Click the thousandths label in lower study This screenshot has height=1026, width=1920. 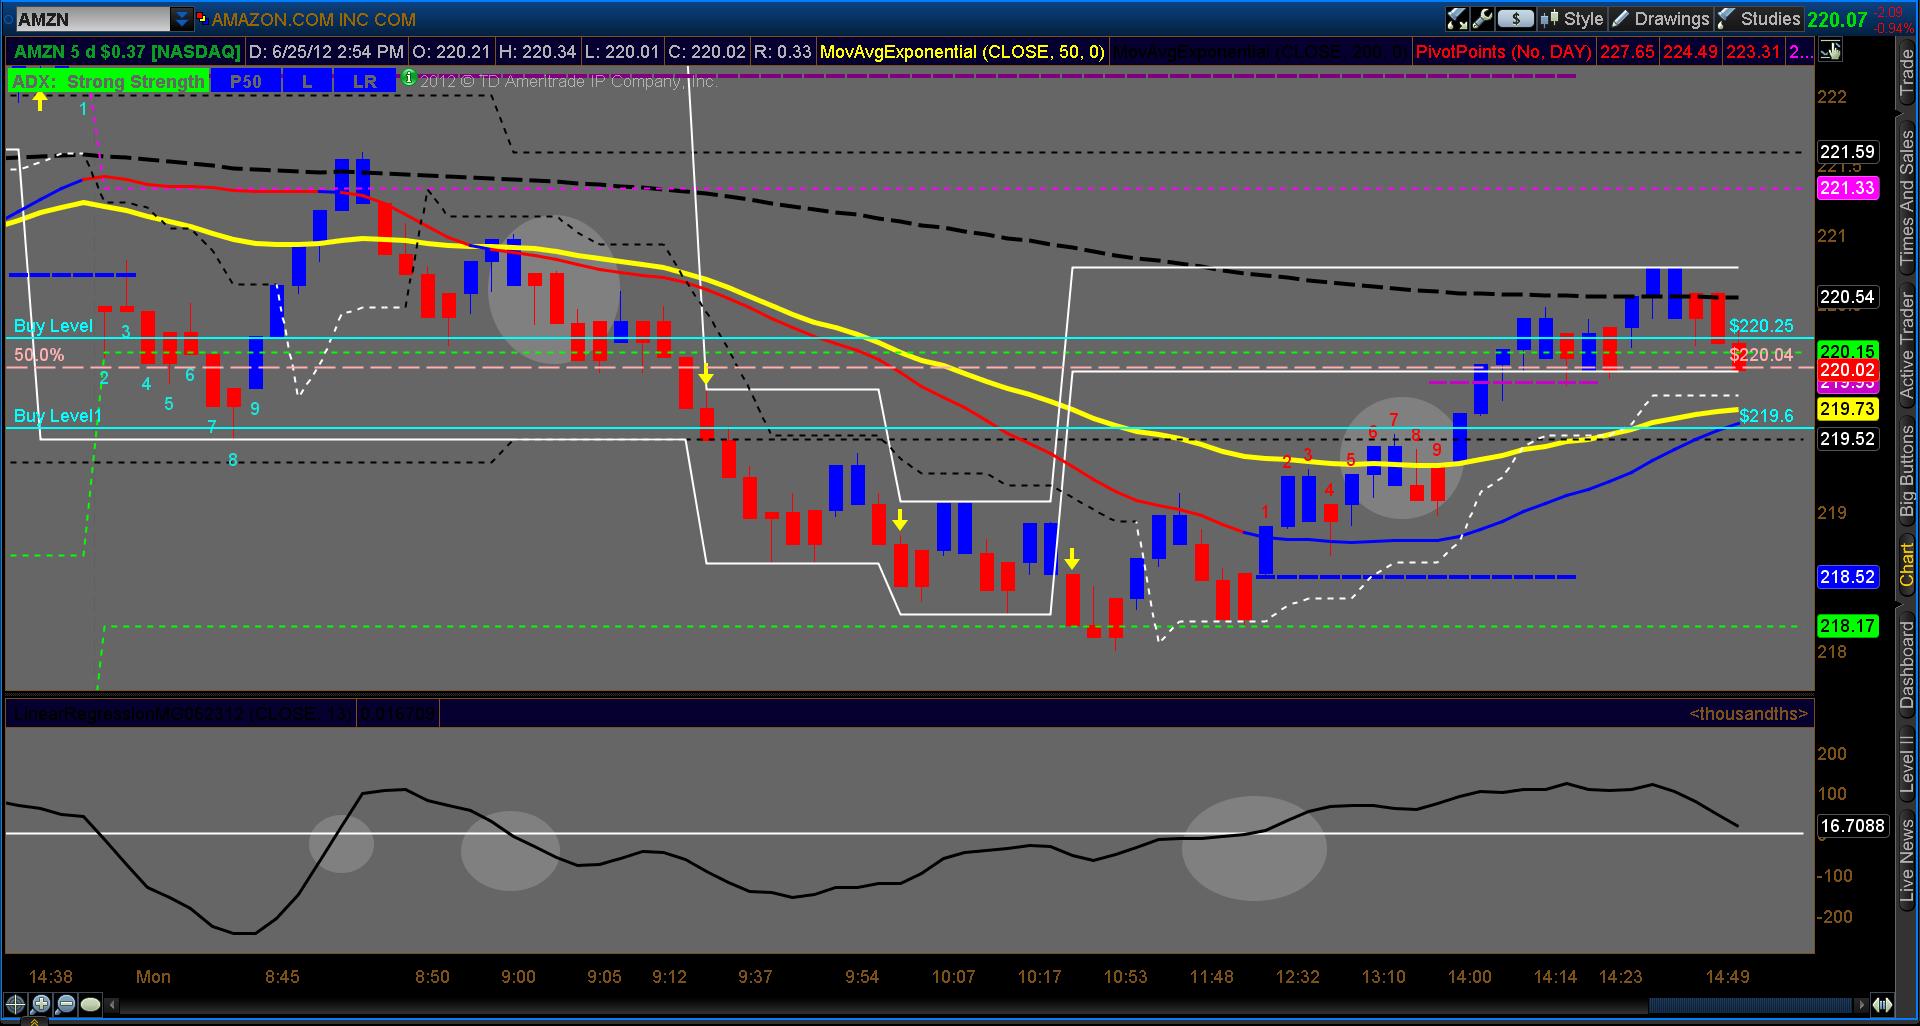coord(1748,714)
